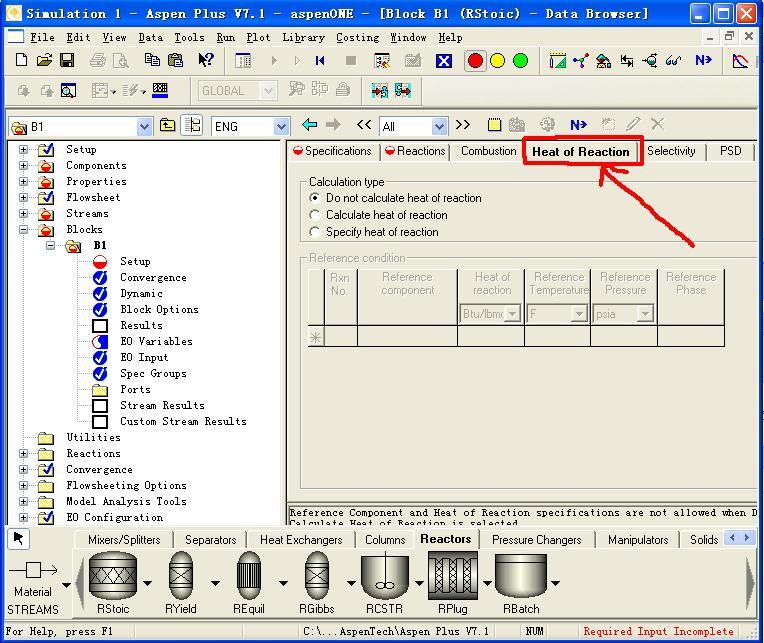This screenshot has height=643, width=764.
Task: Open the All input filter dropdown
Action: 439,127
